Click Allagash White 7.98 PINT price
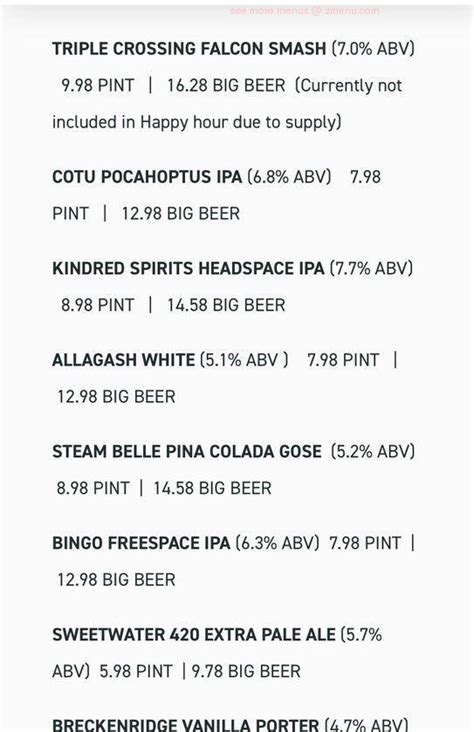The width and height of the screenshot is (474, 732). (343, 360)
